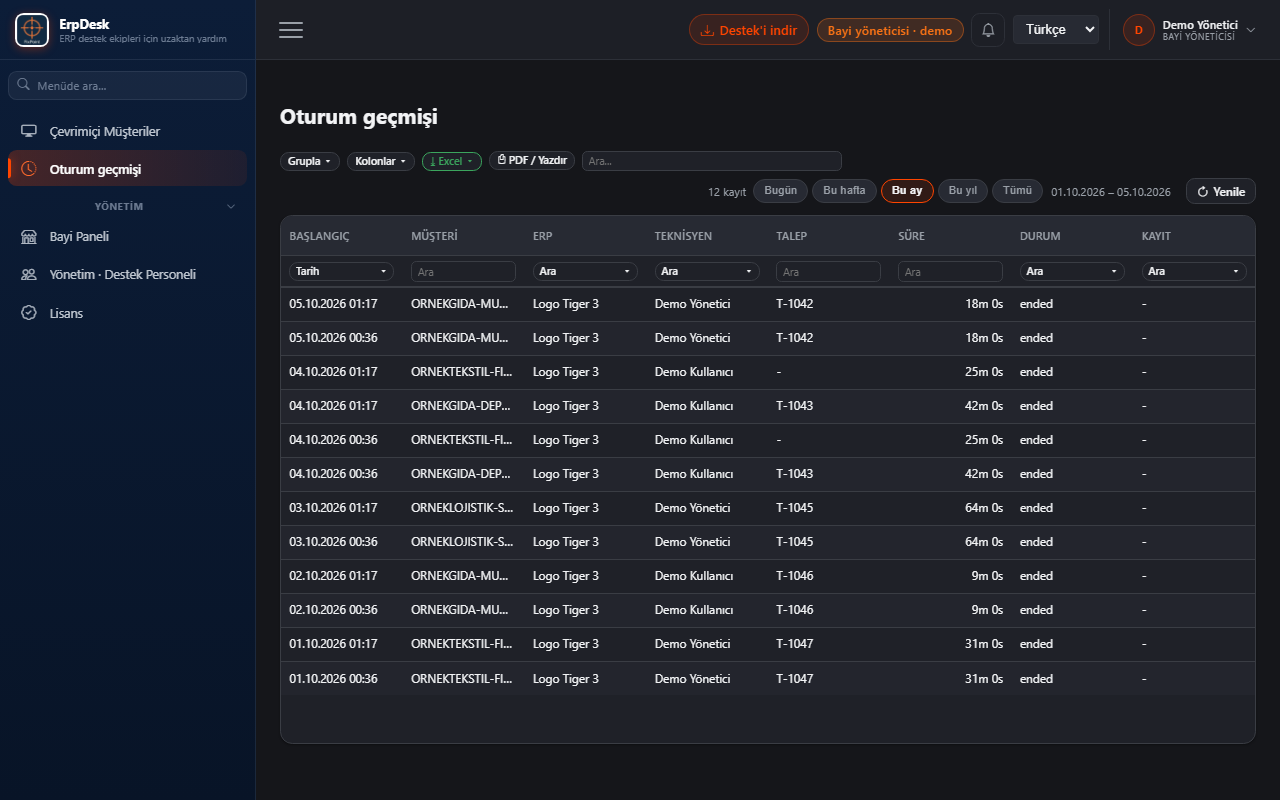
Task: Open notifications bell icon
Action: 988,30
